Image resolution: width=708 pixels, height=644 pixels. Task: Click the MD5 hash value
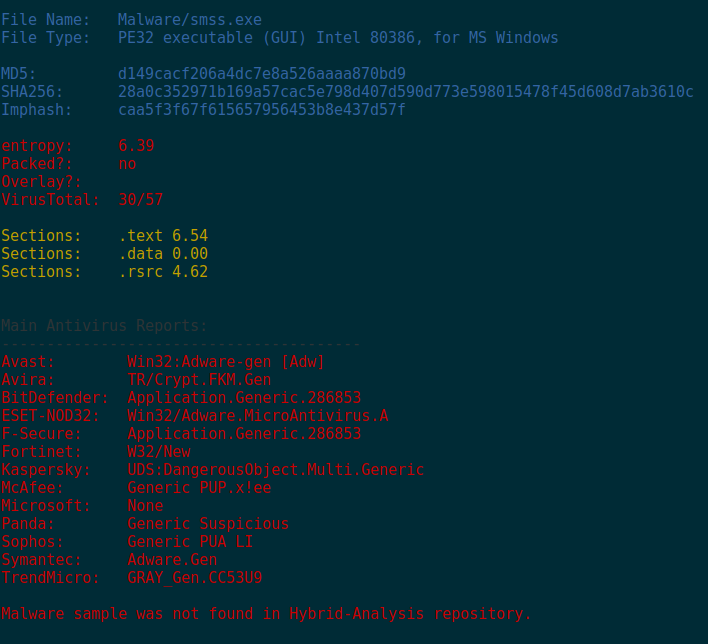pyautogui.click(x=262, y=74)
